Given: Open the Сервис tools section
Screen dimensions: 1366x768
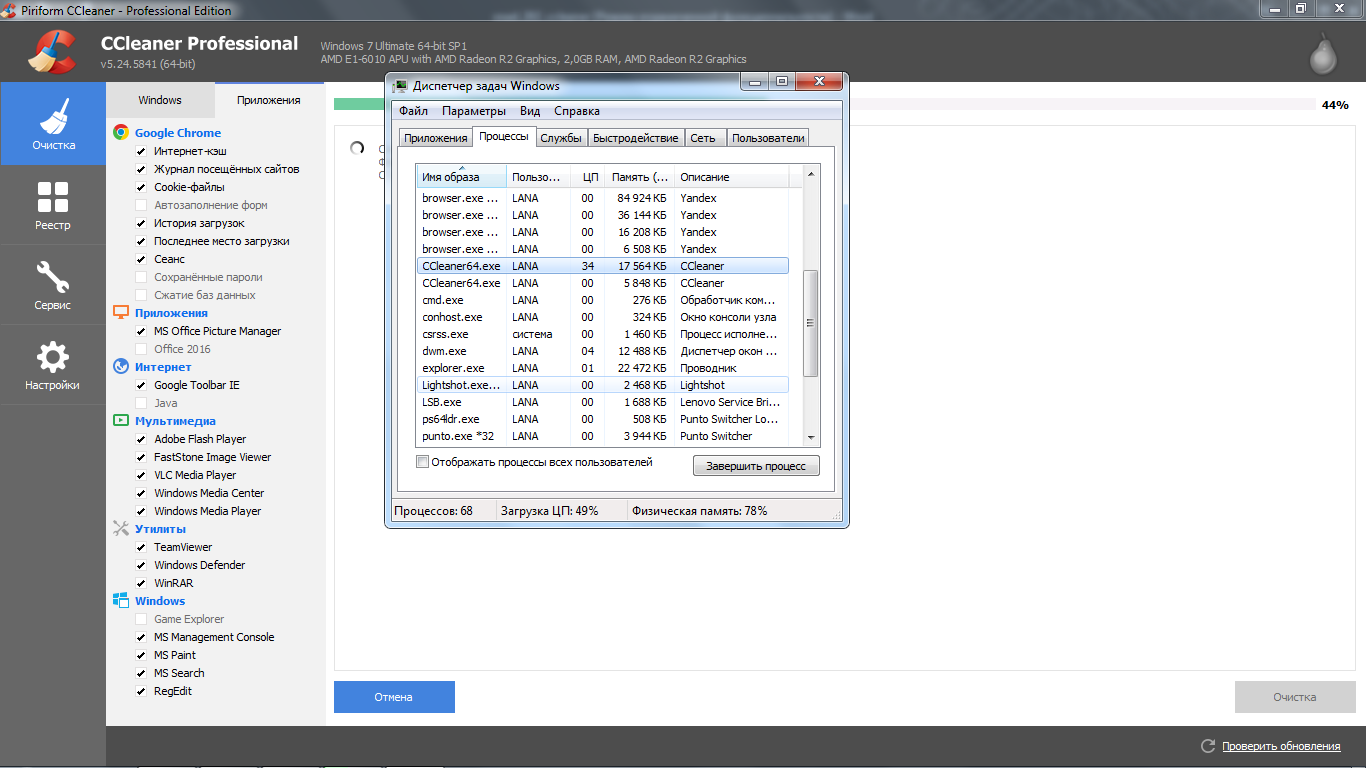Looking at the screenshot, I should [53, 285].
